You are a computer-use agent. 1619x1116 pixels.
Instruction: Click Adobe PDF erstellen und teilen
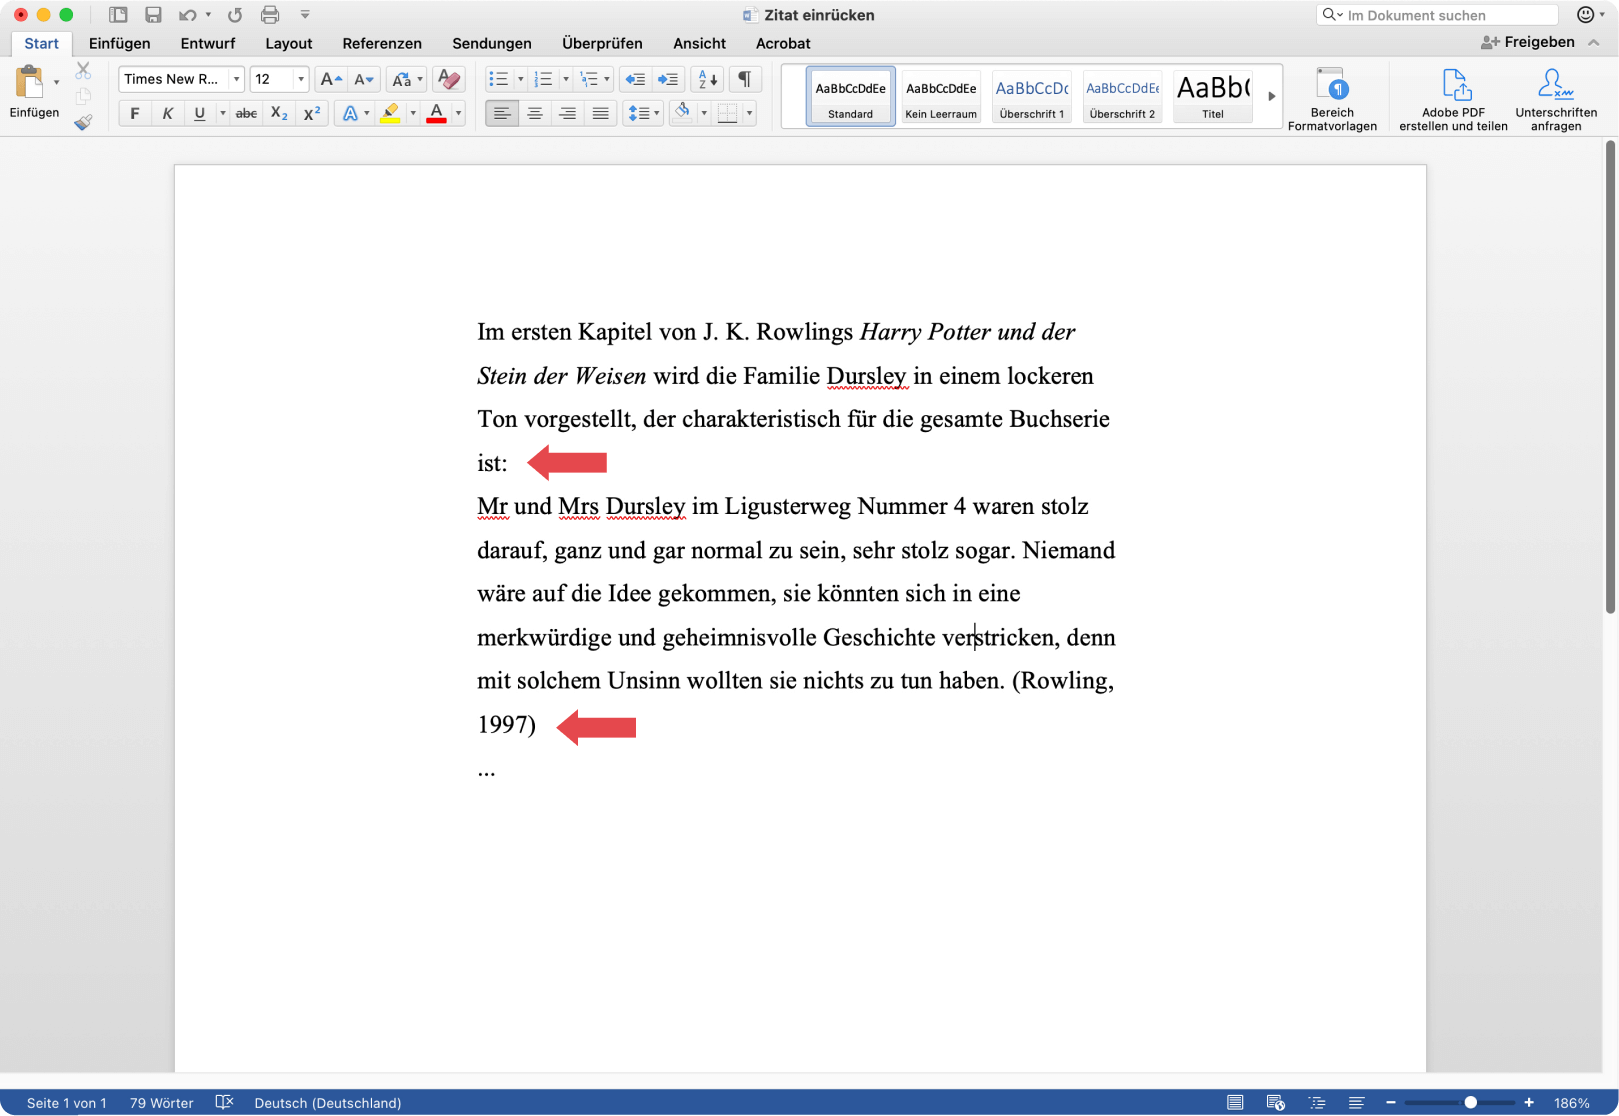pyautogui.click(x=1453, y=98)
